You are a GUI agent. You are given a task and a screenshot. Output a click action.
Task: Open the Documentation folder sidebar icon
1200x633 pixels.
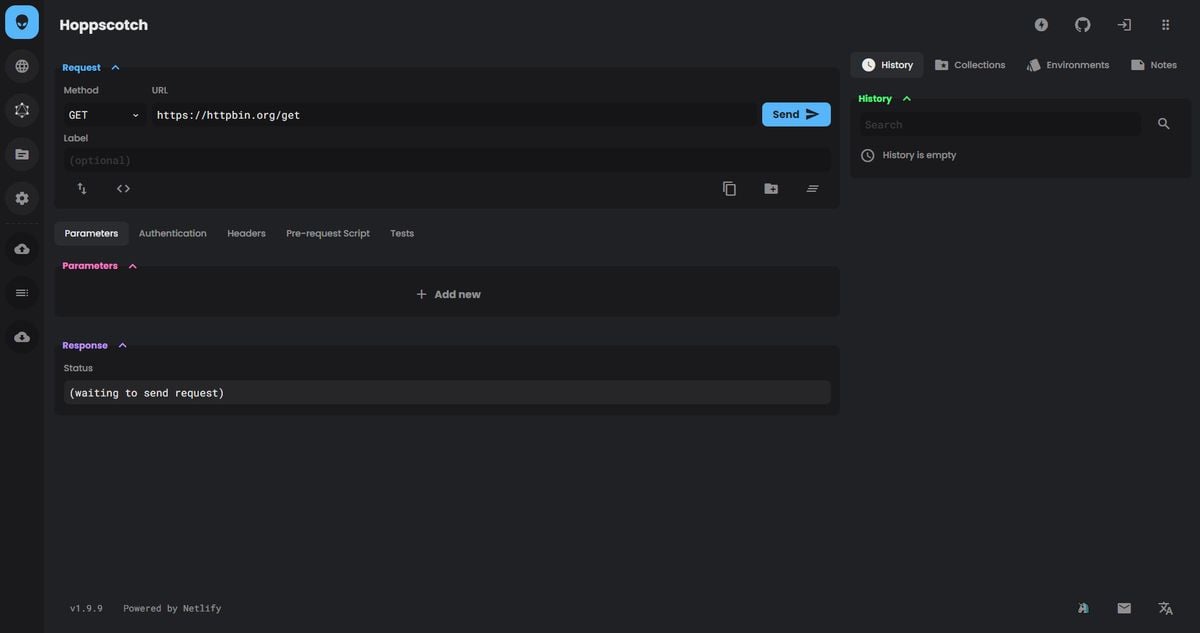[x=22, y=154]
